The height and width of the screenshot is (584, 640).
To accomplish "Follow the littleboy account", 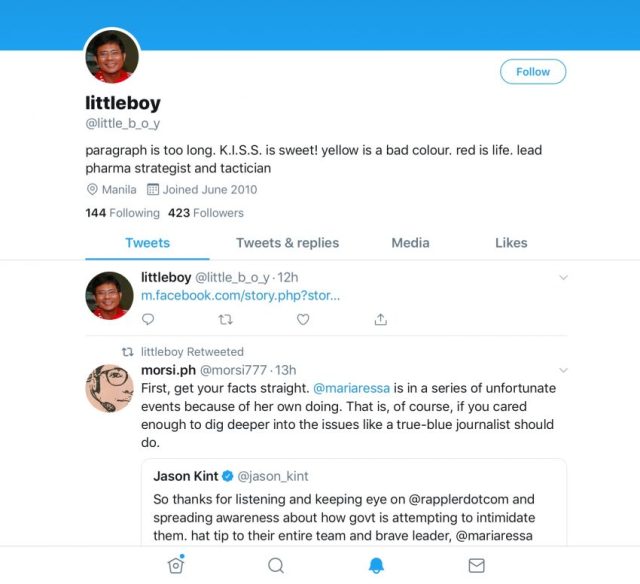I will tap(533, 72).
